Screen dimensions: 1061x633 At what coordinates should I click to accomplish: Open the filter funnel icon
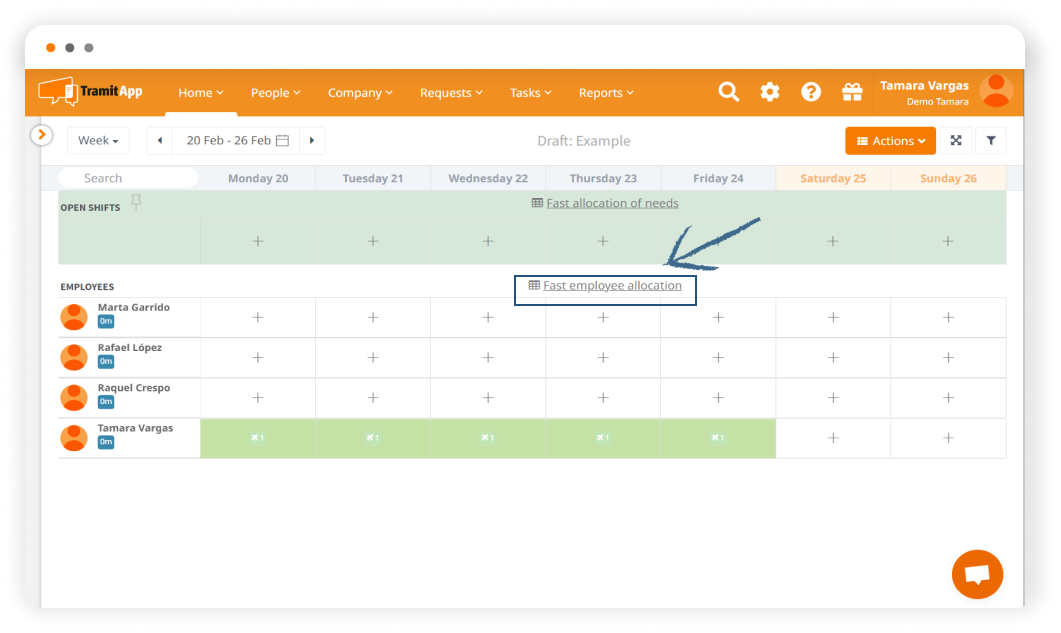click(x=991, y=141)
